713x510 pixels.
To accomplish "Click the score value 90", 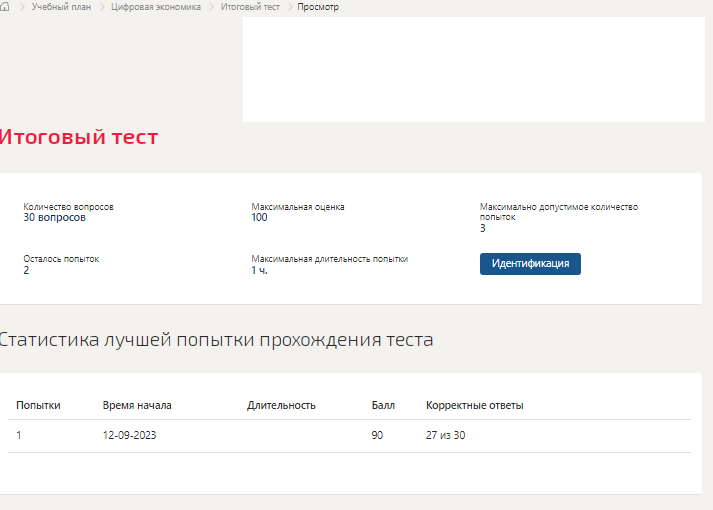I will 377,435.
